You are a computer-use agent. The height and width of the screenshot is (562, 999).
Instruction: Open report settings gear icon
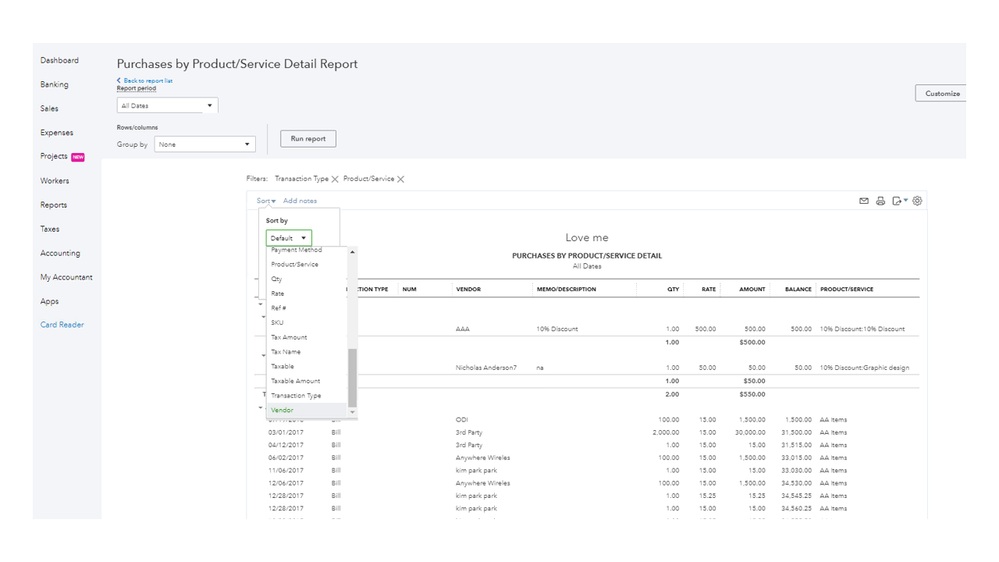tap(917, 201)
